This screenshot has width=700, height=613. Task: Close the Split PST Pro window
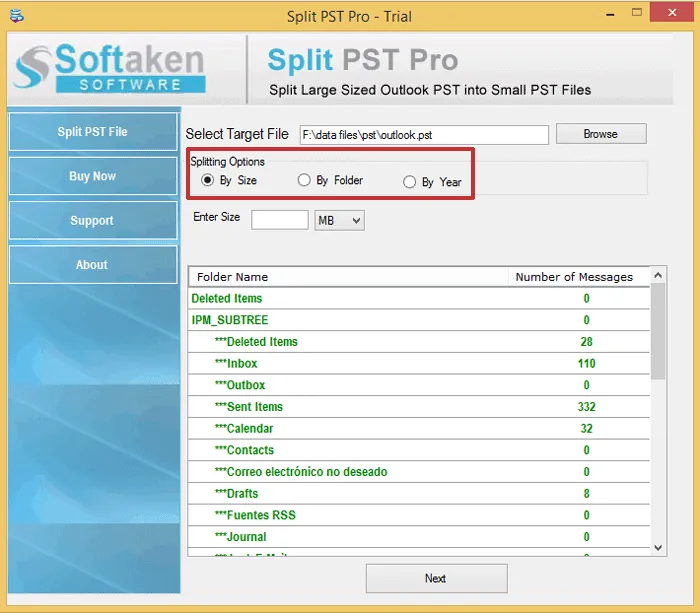[672, 13]
